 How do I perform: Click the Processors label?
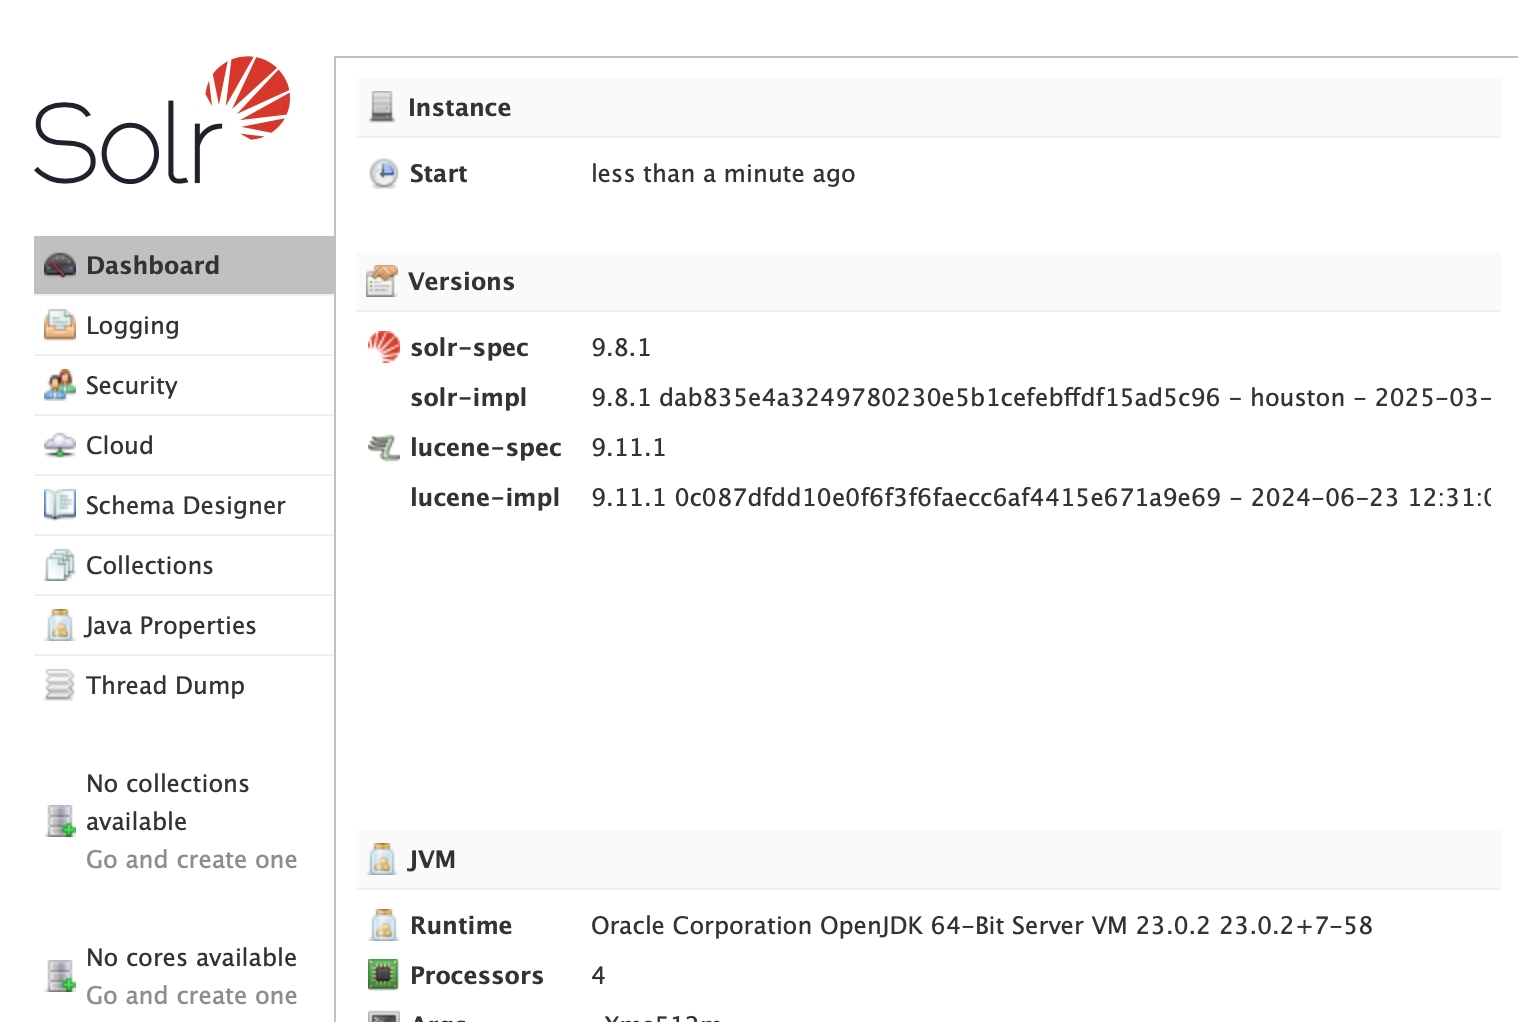[477, 976]
